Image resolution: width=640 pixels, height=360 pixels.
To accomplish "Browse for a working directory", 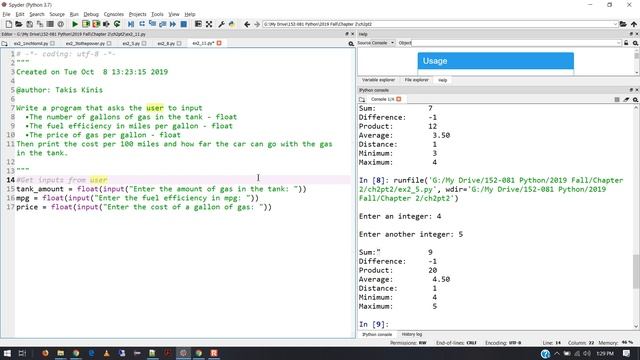I will pyautogui.click(x=623, y=24).
